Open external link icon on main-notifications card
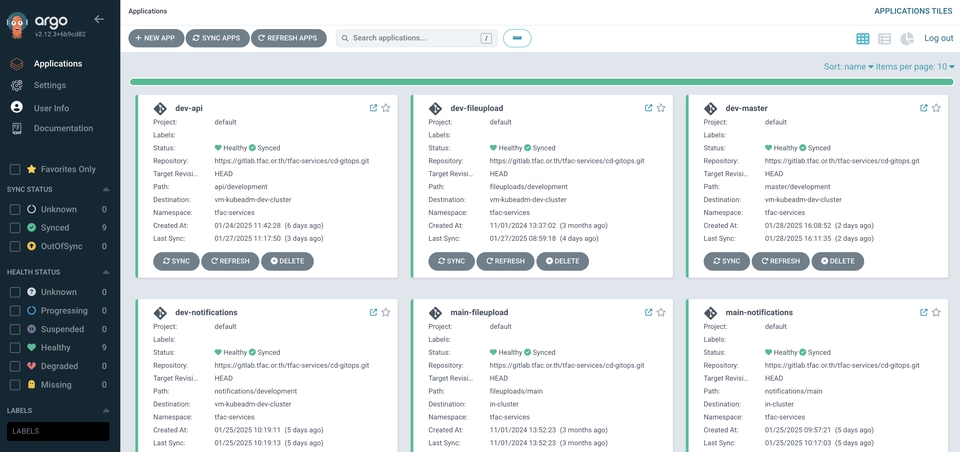Viewport: 960px width, 452px height. coord(924,312)
